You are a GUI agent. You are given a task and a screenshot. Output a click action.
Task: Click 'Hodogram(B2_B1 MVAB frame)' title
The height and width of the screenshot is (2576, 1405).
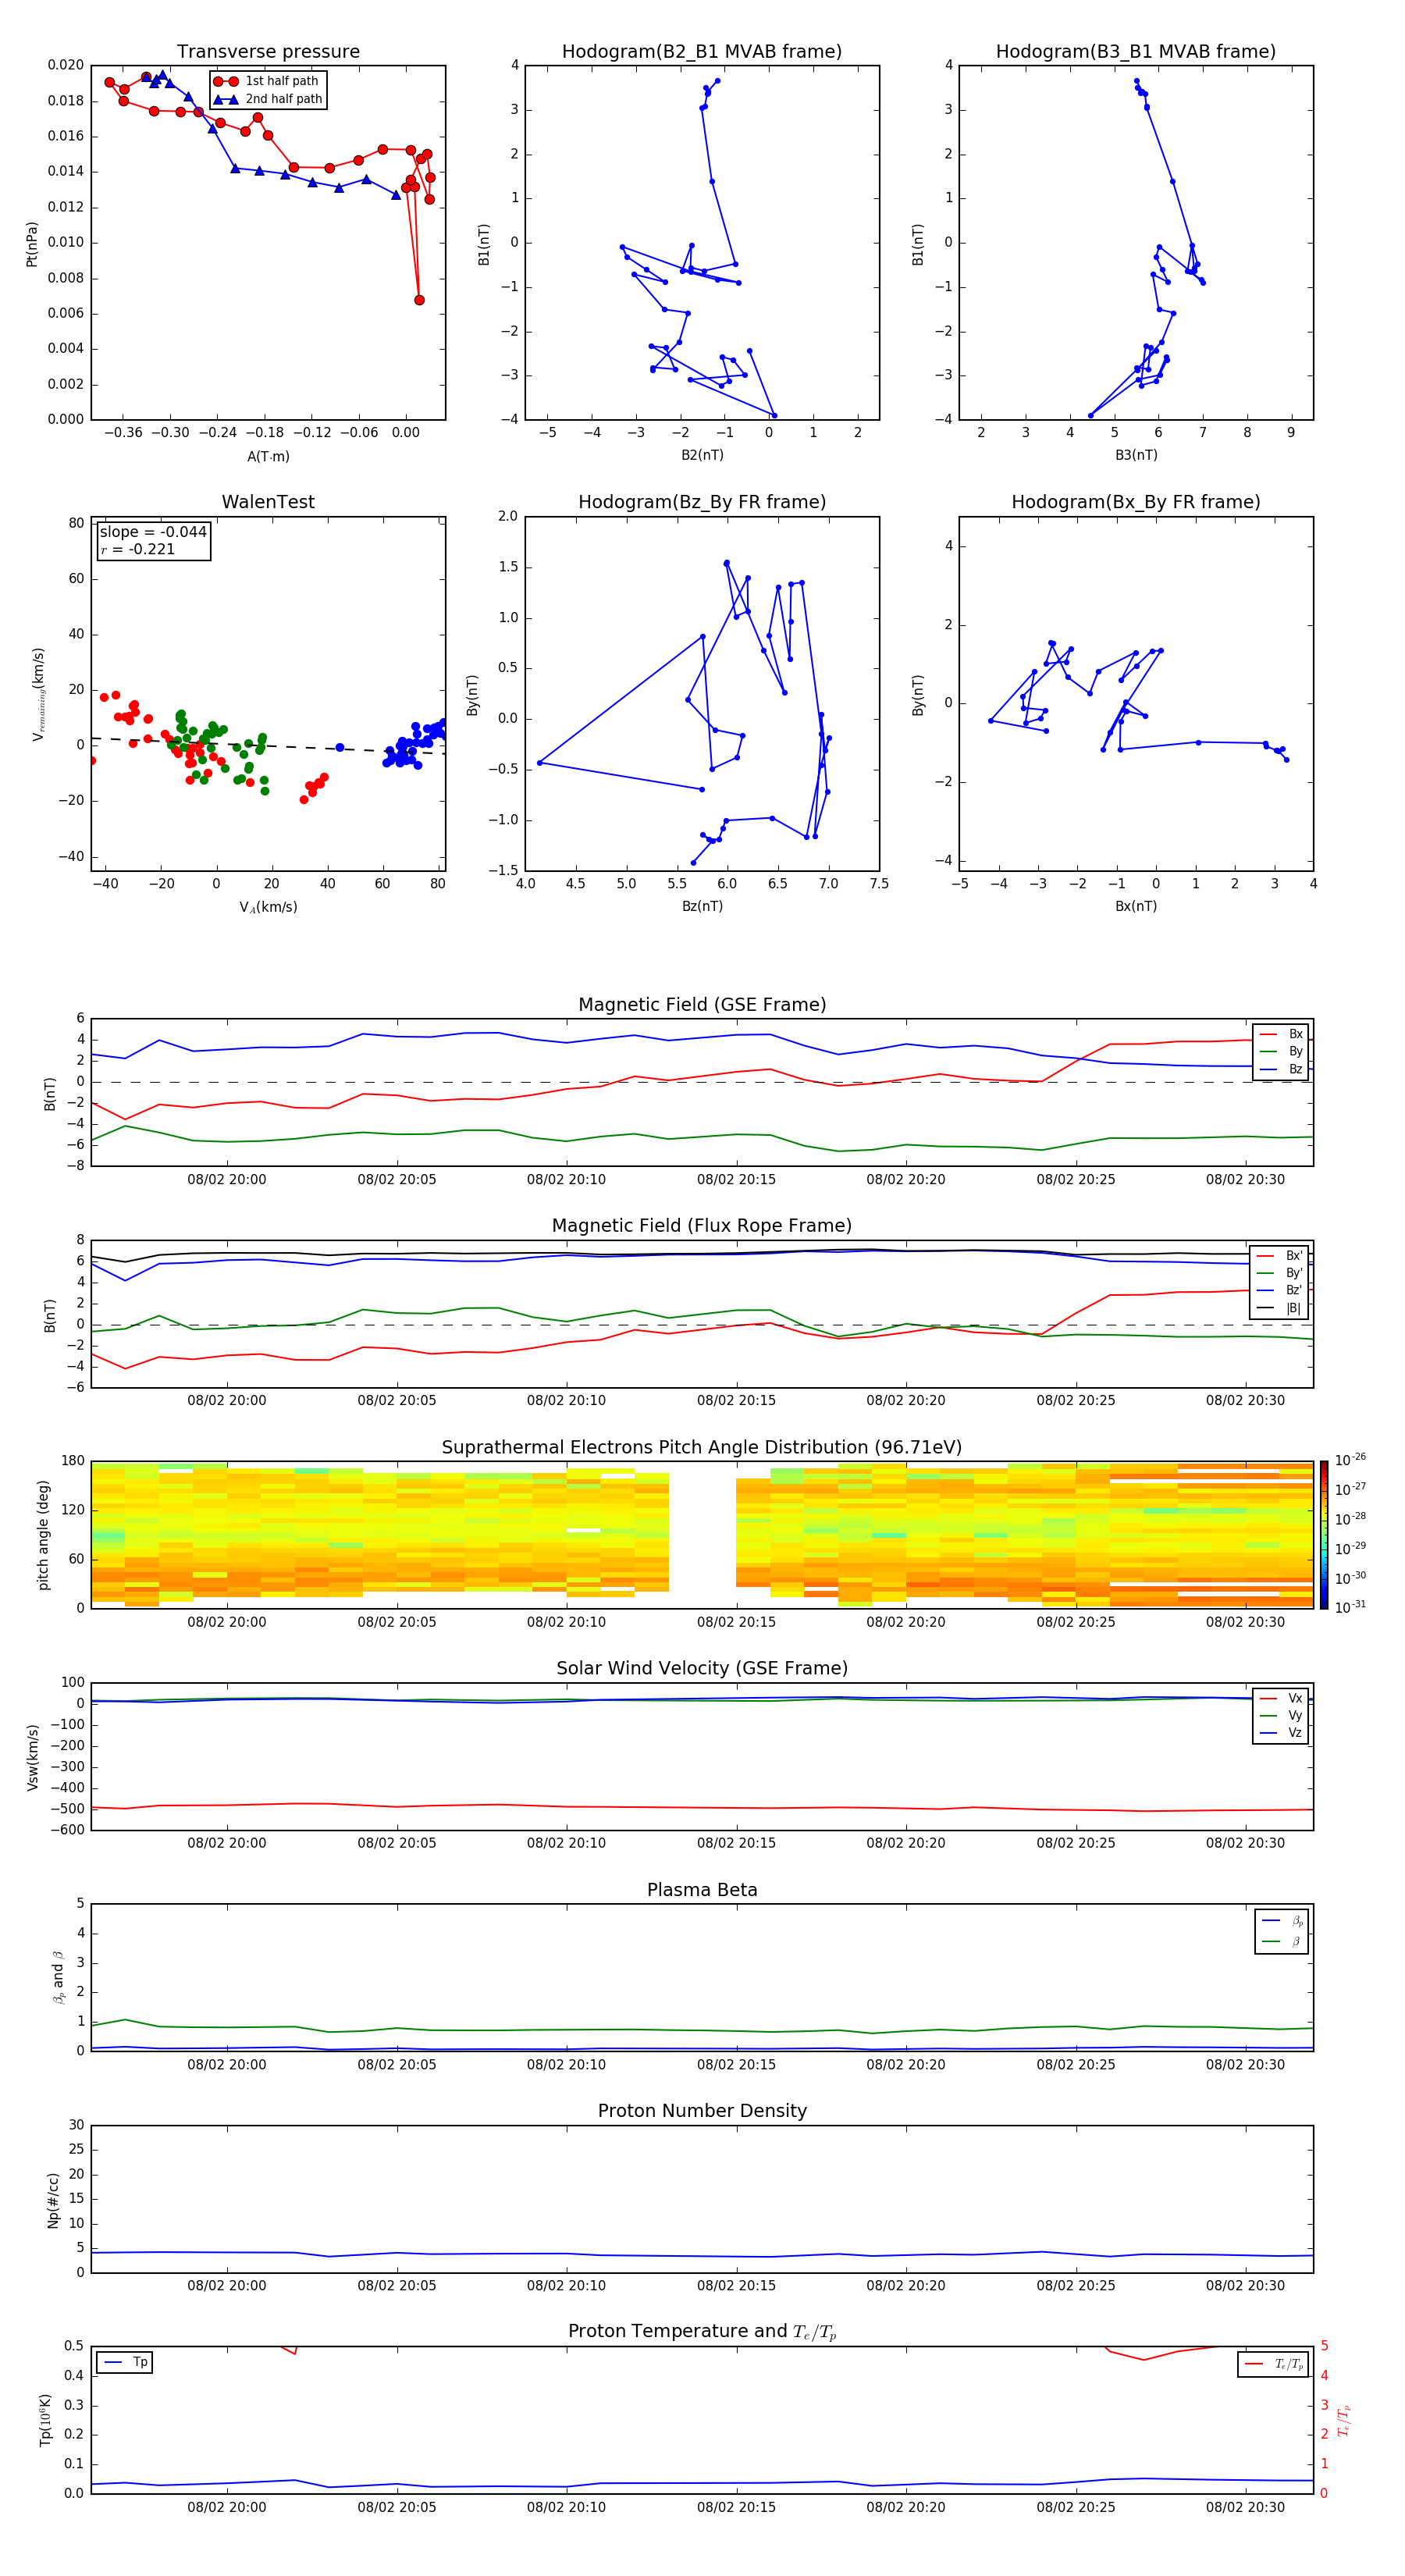click(702, 52)
